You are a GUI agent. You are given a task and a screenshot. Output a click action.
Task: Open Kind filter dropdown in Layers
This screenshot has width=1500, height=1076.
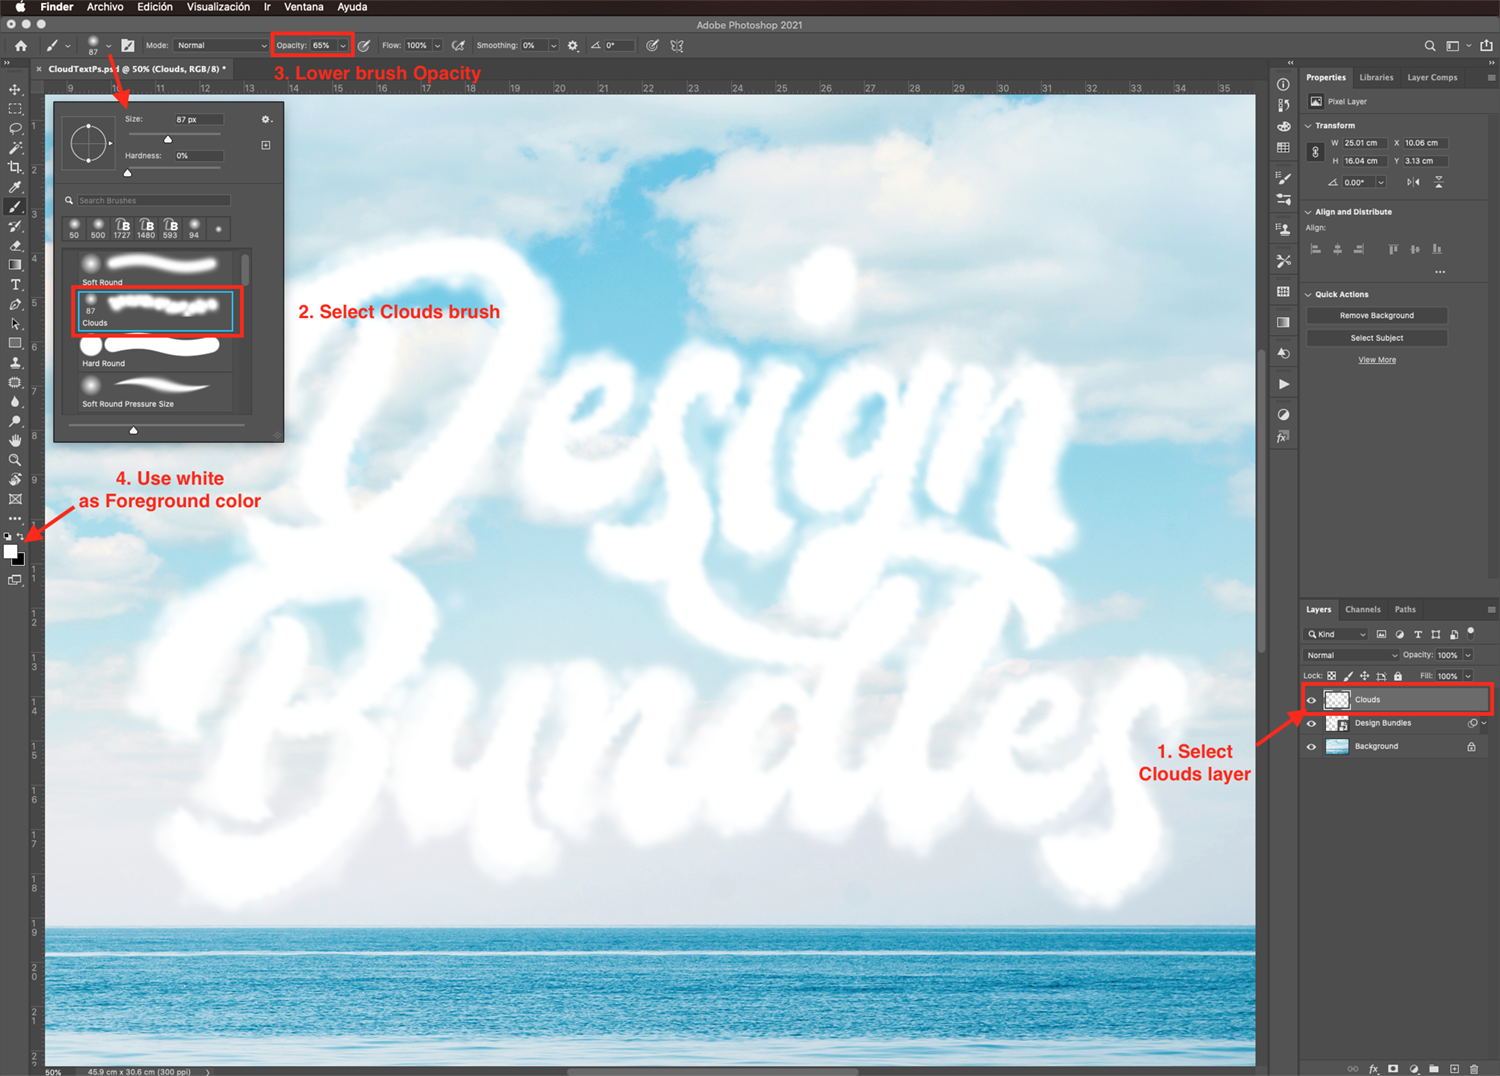pyautogui.click(x=1336, y=634)
